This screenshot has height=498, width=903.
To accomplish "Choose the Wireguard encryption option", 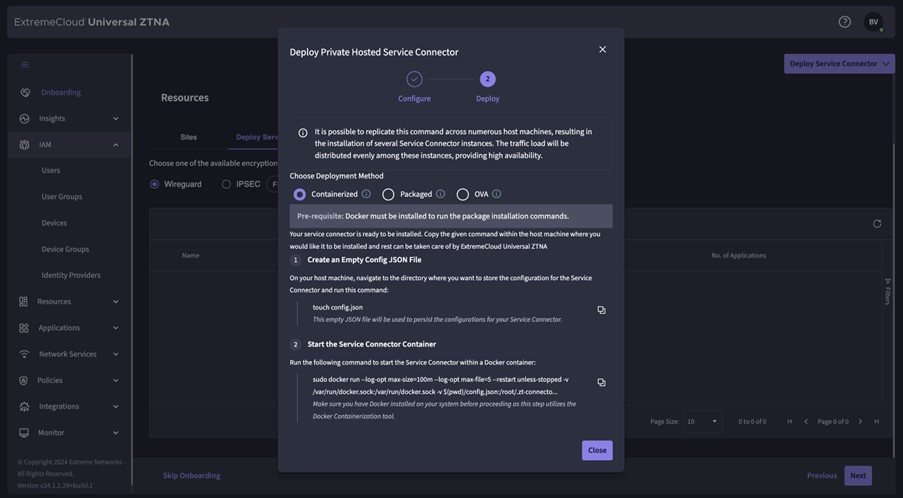I will [155, 184].
